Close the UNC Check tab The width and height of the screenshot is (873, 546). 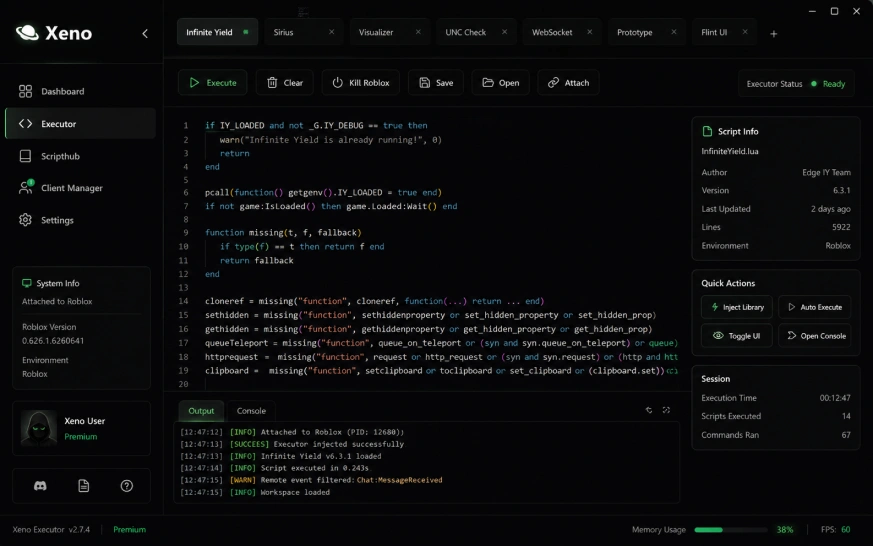(x=504, y=32)
